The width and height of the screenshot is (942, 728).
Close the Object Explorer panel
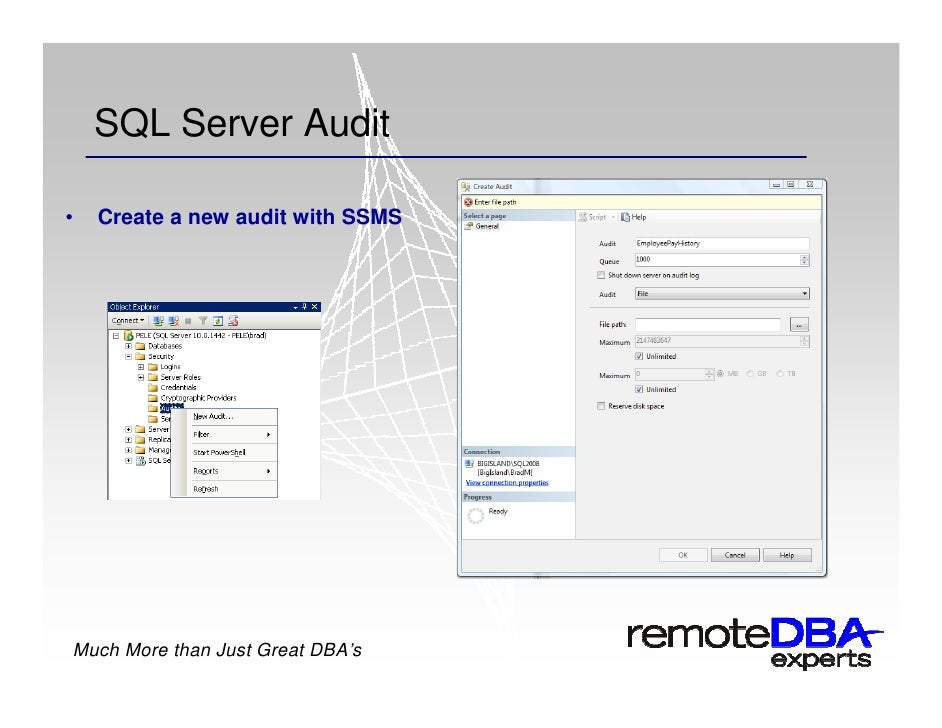click(314, 307)
